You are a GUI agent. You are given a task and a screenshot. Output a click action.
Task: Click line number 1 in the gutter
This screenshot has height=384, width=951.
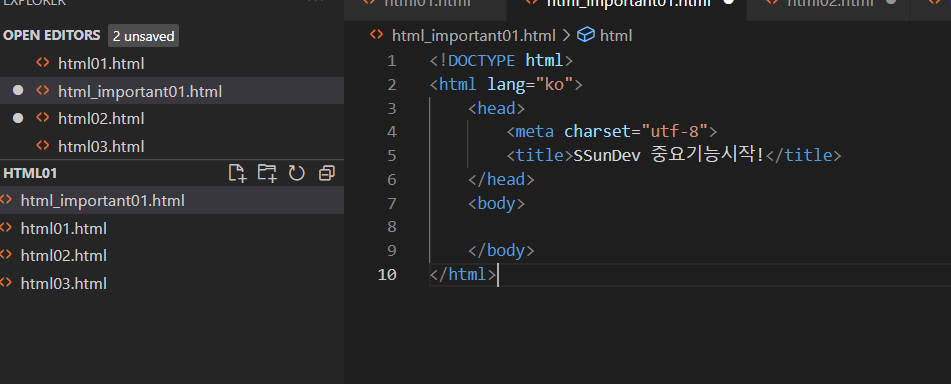(391, 61)
